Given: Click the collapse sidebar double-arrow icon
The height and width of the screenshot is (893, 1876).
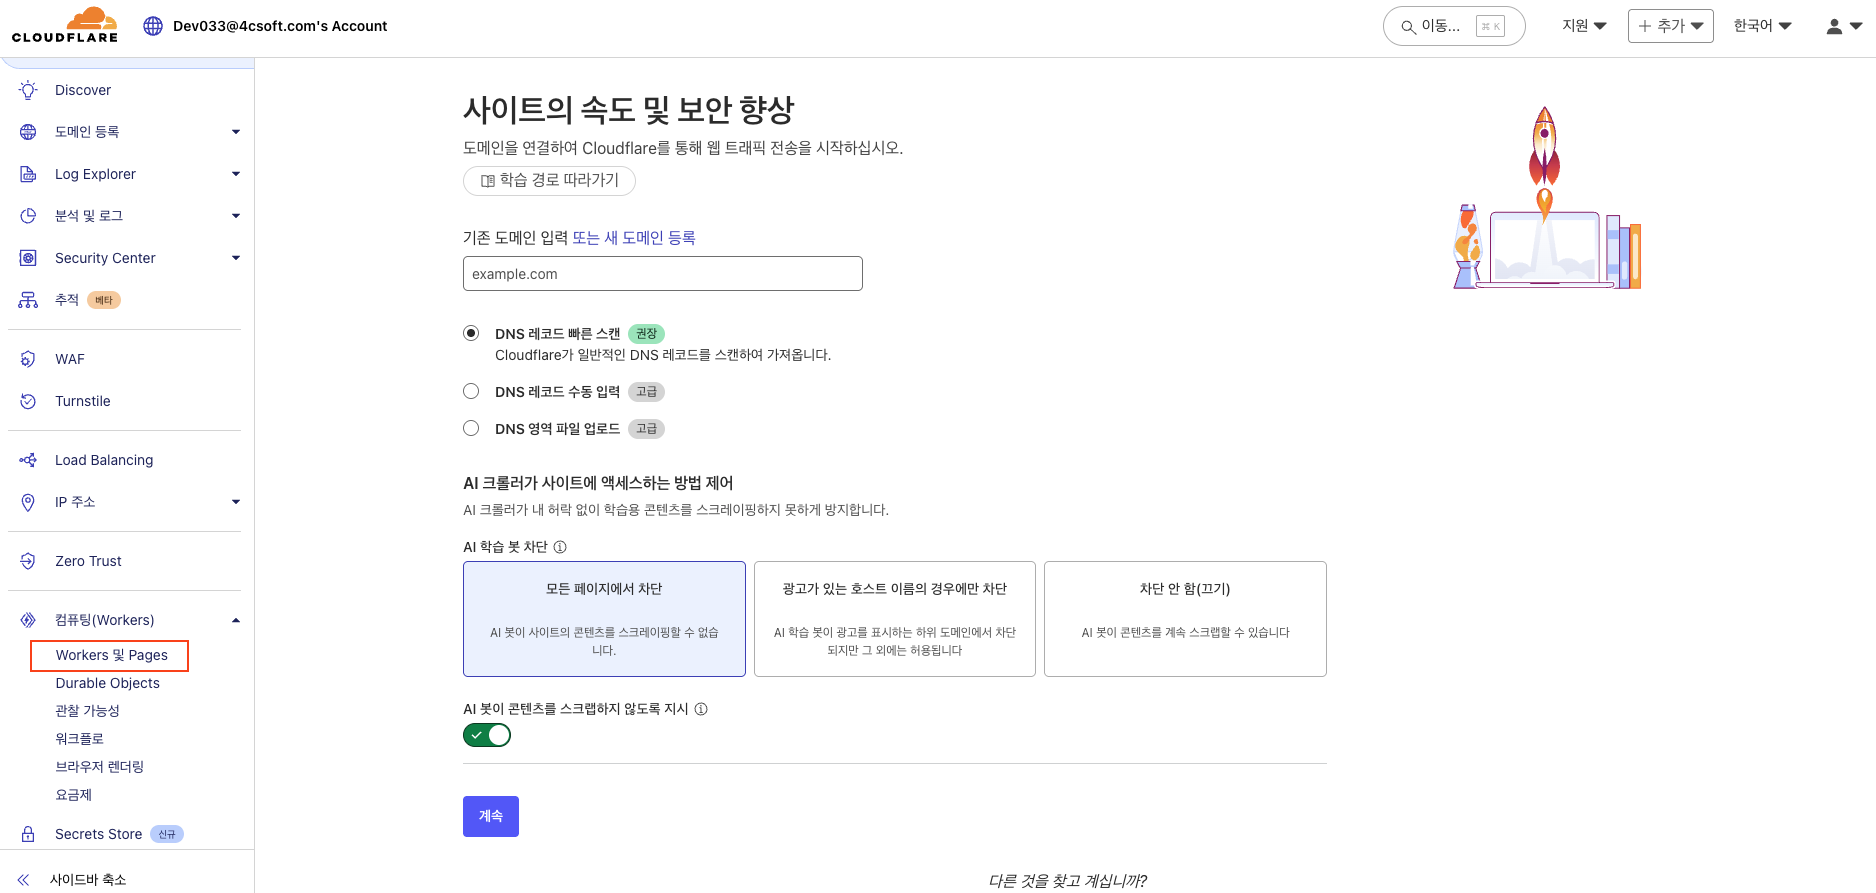Looking at the screenshot, I should (x=23, y=880).
